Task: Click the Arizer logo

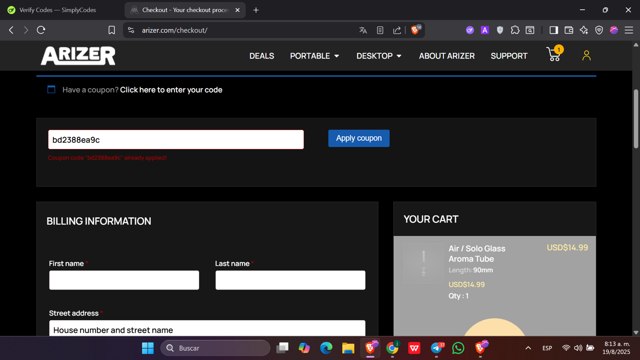Action: click(78, 56)
